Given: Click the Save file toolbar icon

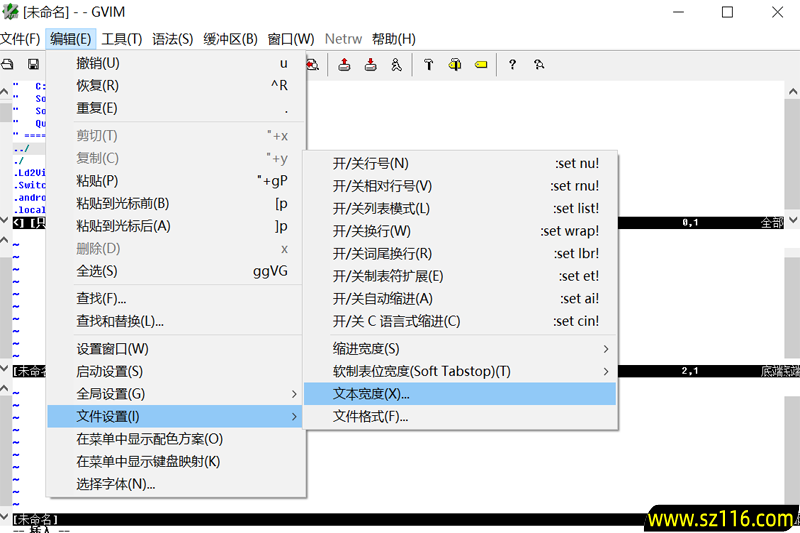Looking at the screenshot, I should pos(33,65).
